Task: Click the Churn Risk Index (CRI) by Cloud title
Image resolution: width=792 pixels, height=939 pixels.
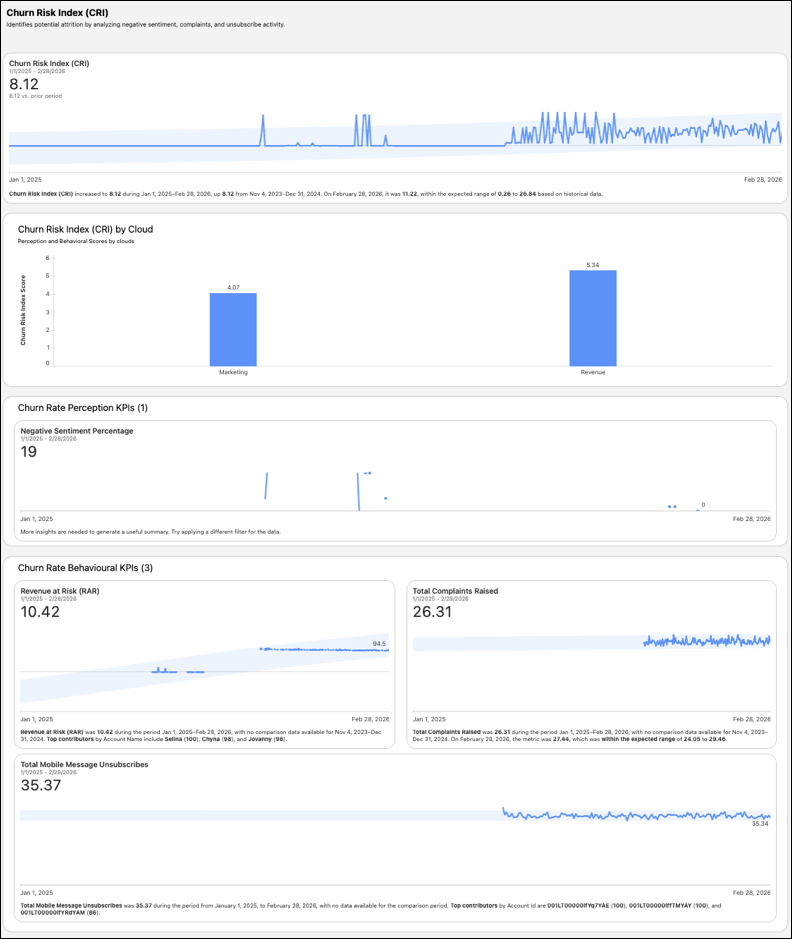Action: [86, 229]
